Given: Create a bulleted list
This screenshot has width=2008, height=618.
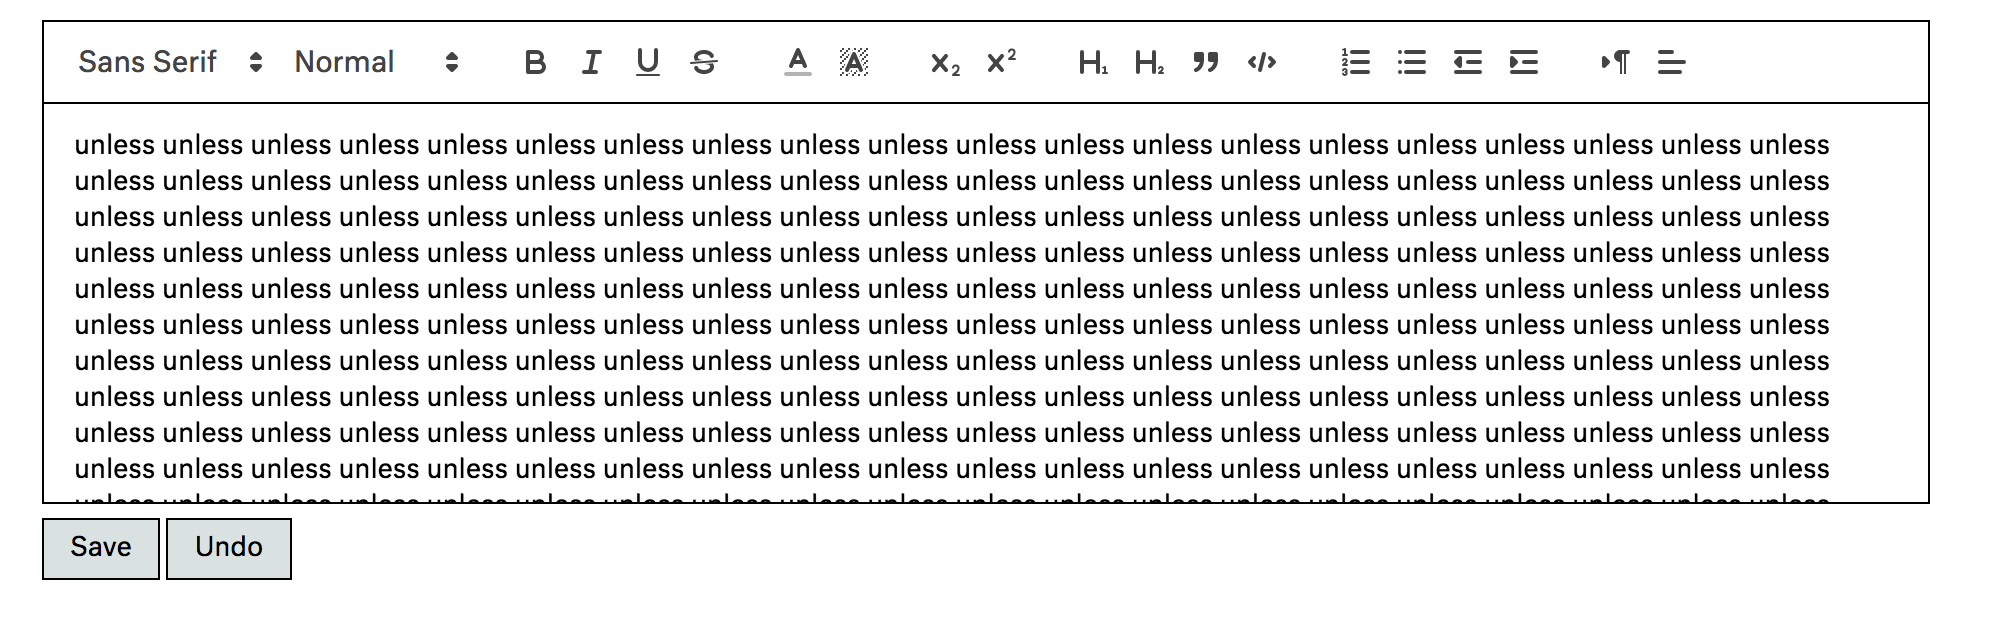Looking at the screenshot, I should 1411,63.
